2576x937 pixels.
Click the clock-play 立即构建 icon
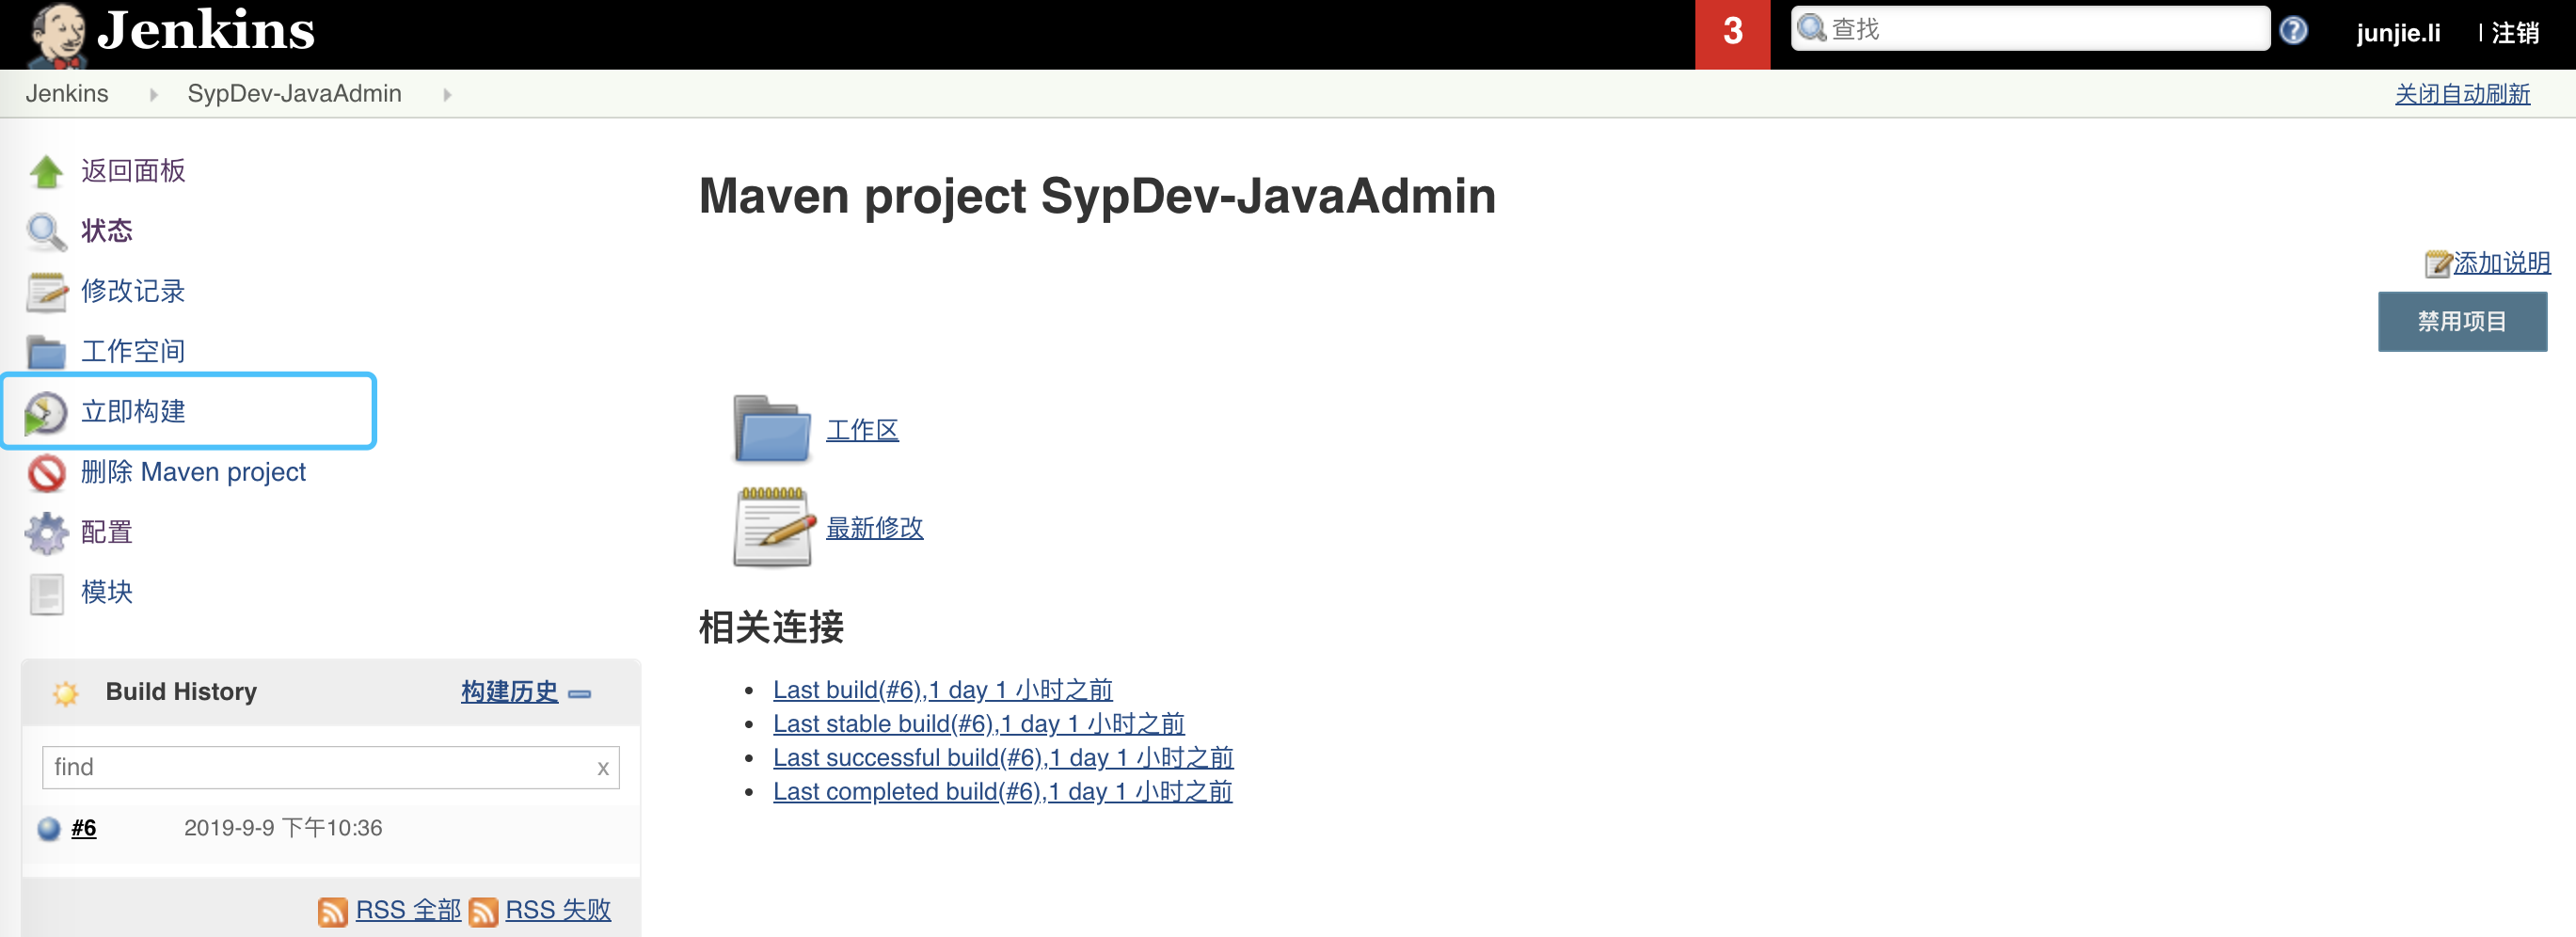coord(46,412)
